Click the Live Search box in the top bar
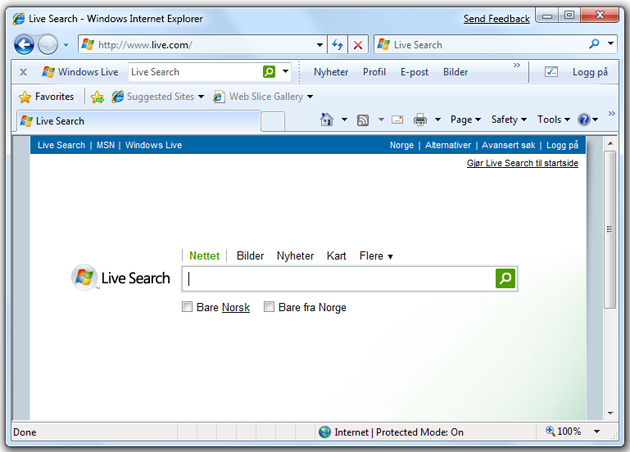 (481, 44)
